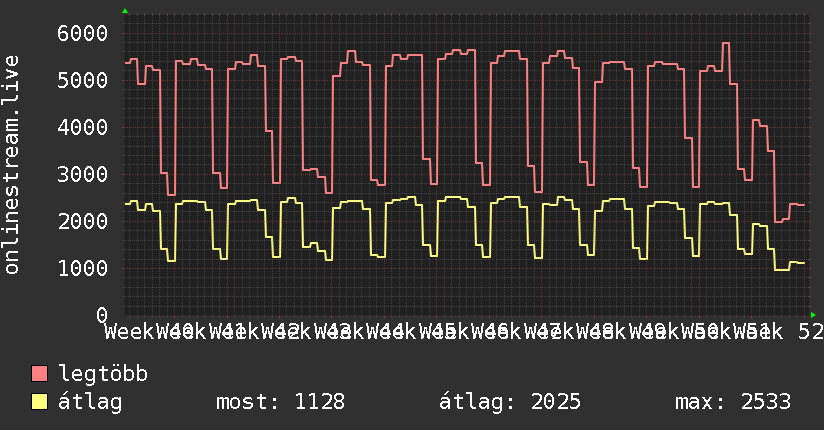Click the 2000 y-axis label

point(83,221)
